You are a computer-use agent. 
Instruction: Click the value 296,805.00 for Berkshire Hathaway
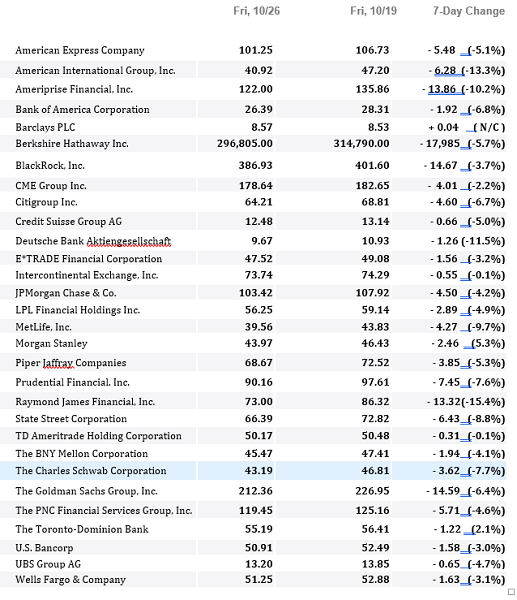coord(245,143)
